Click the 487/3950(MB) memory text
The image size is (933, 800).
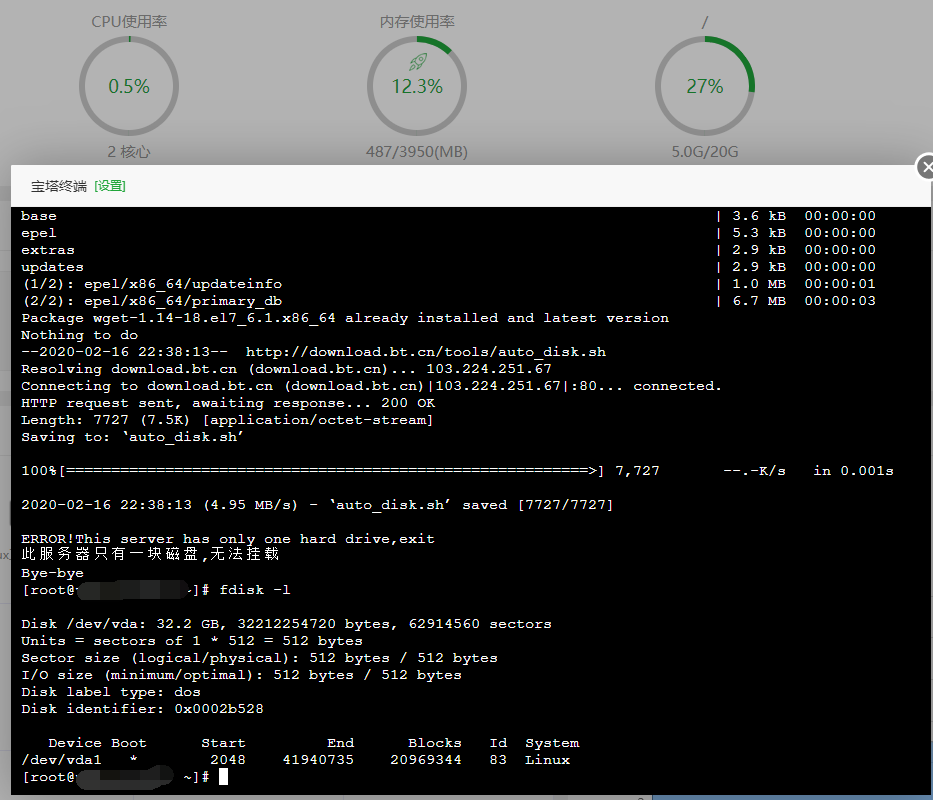coord(417,152)
